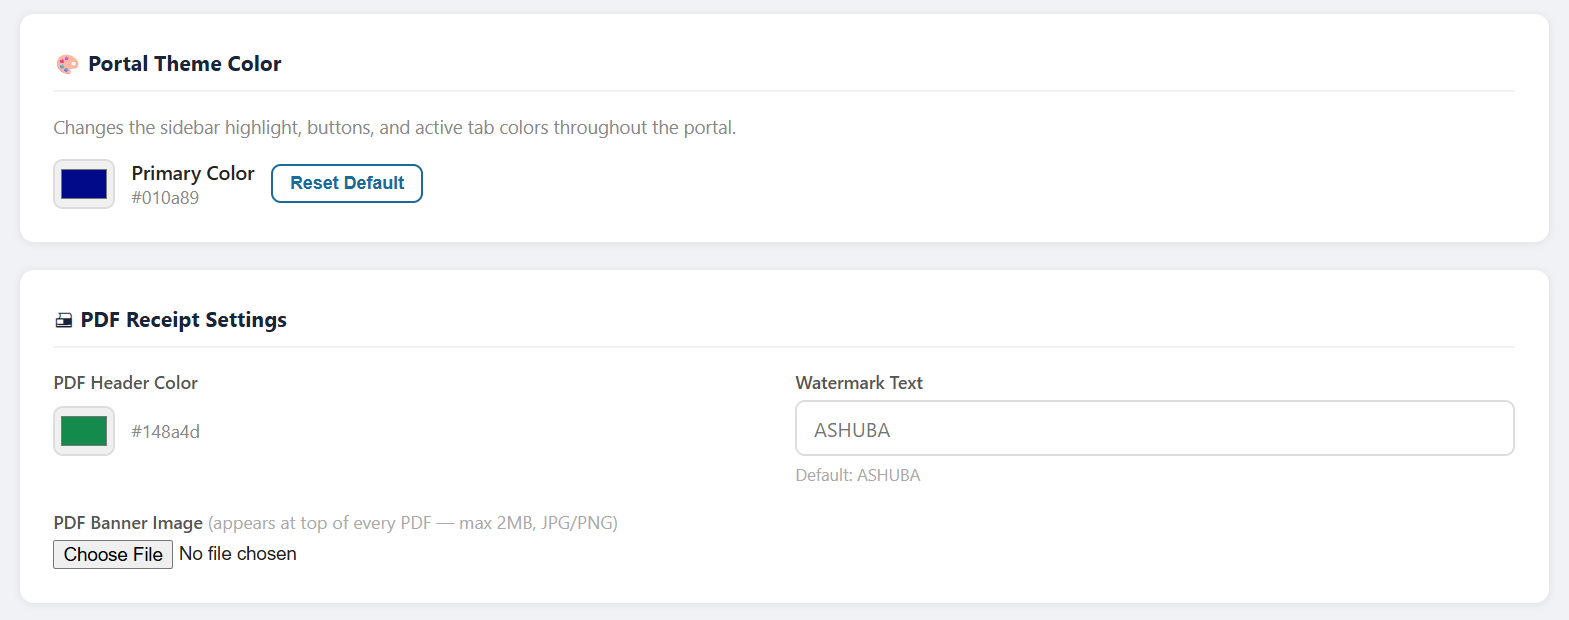Click the Watermark Text label

coord(858,382)
